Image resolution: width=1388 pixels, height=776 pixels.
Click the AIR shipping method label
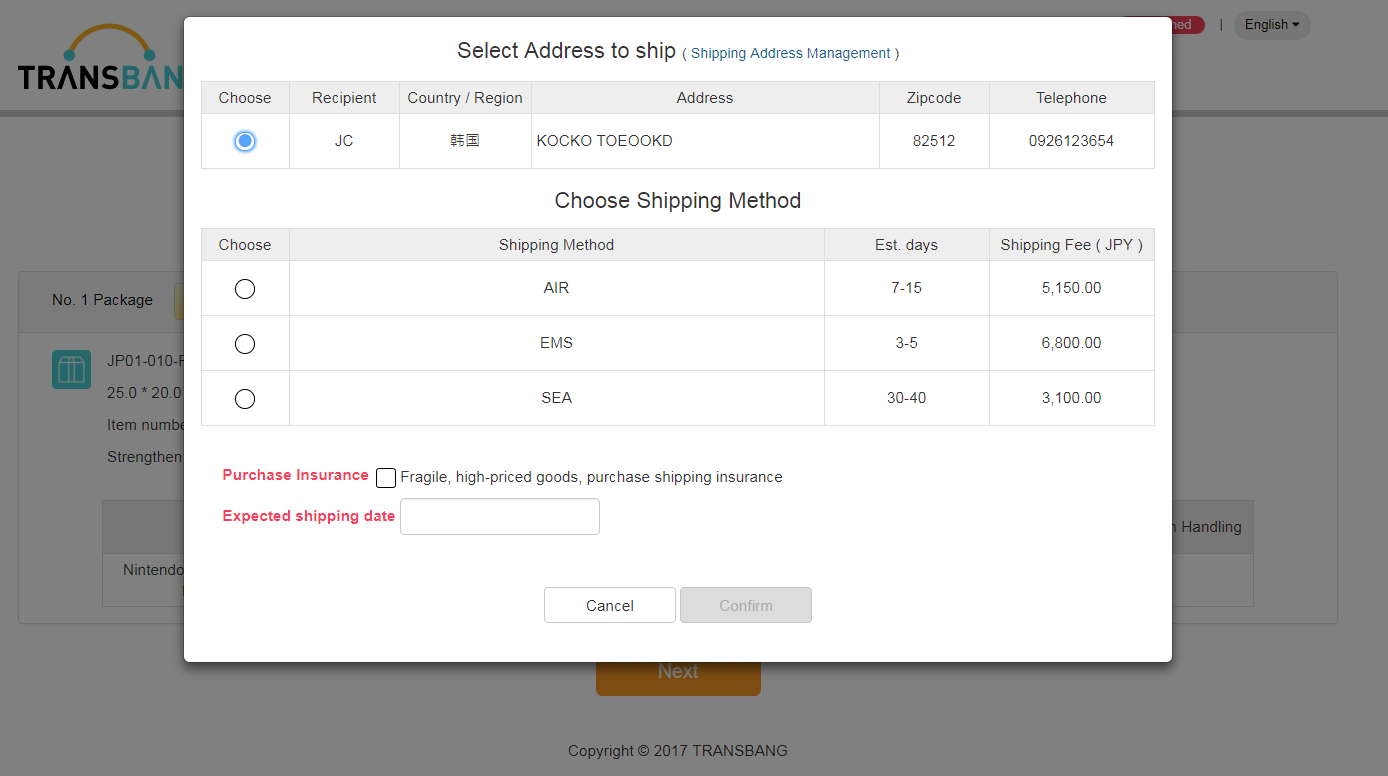click(557, 288)
